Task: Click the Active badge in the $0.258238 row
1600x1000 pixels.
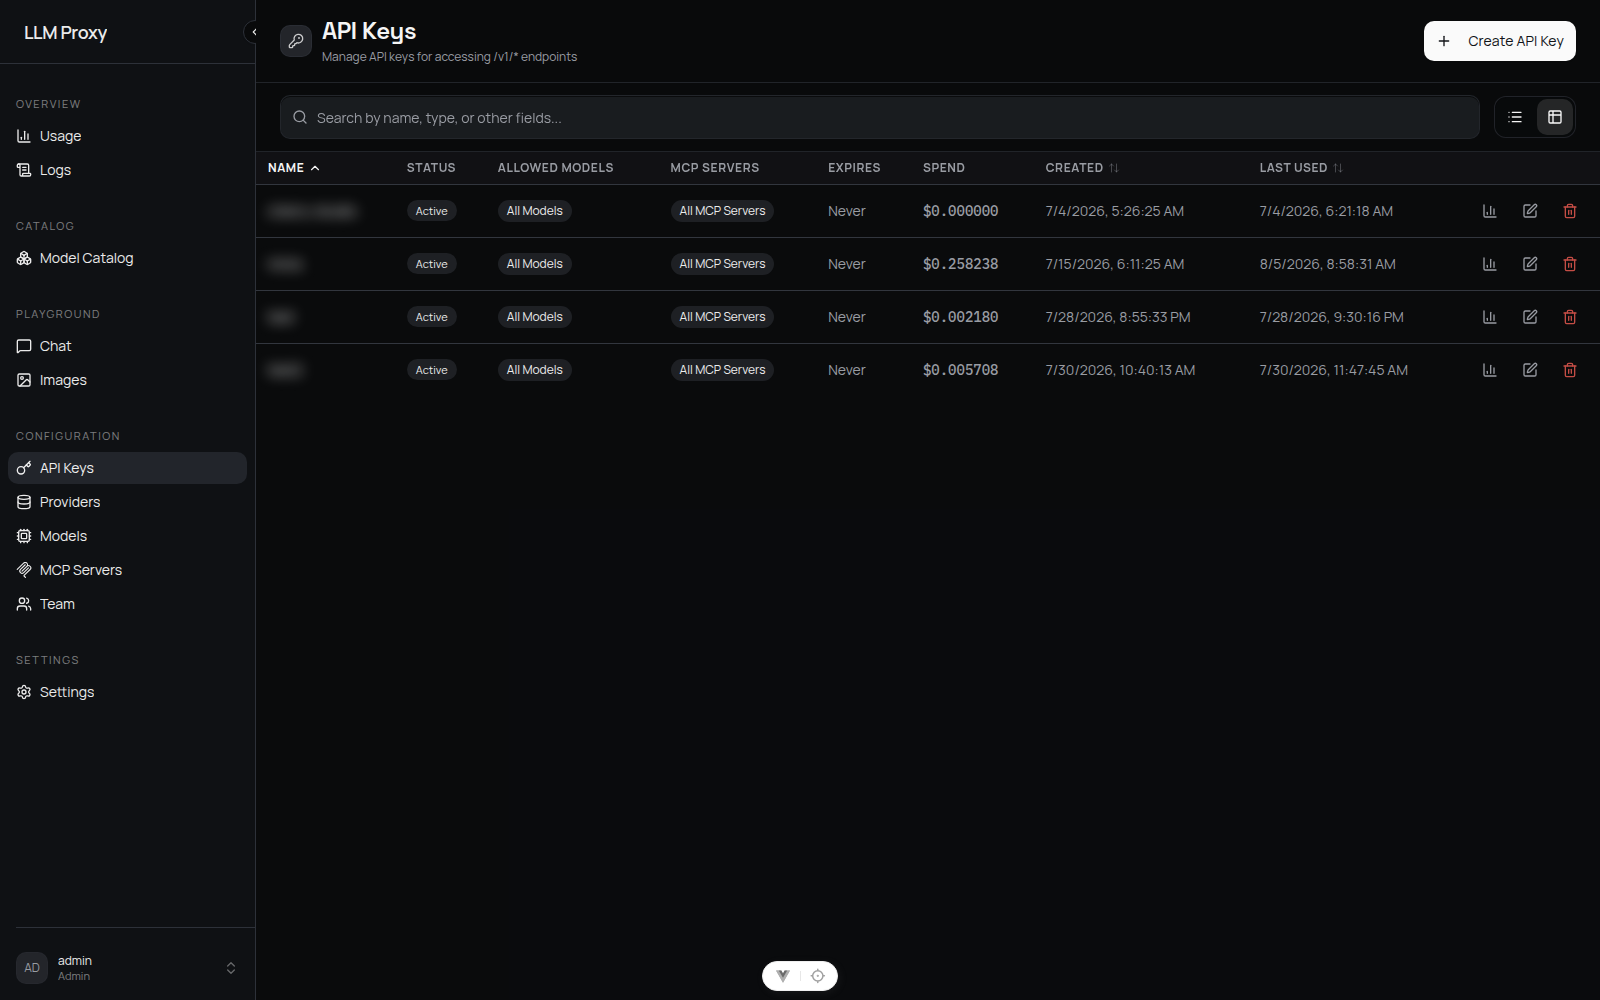Action: 432,264
